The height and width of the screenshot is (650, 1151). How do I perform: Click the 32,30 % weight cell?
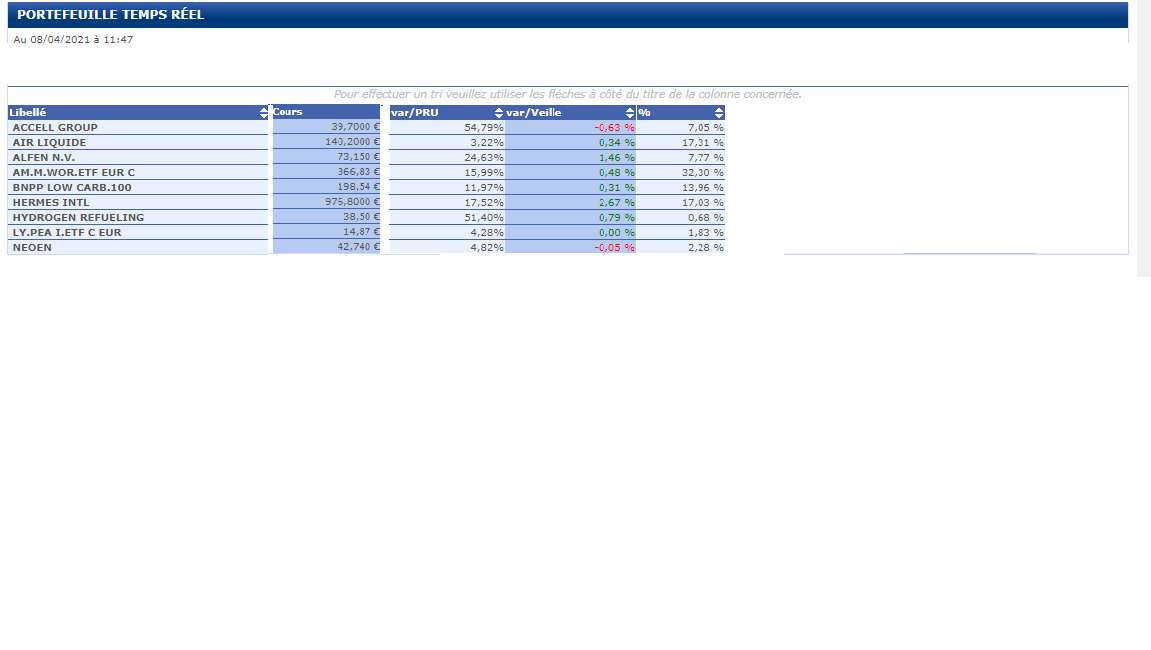(x=680, y=173)
